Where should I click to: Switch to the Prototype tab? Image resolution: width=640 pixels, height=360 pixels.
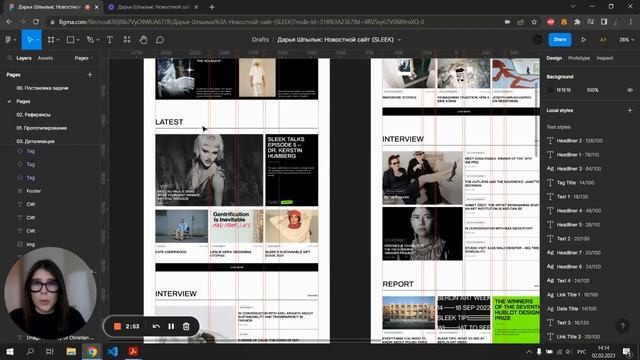pos(579,58)
